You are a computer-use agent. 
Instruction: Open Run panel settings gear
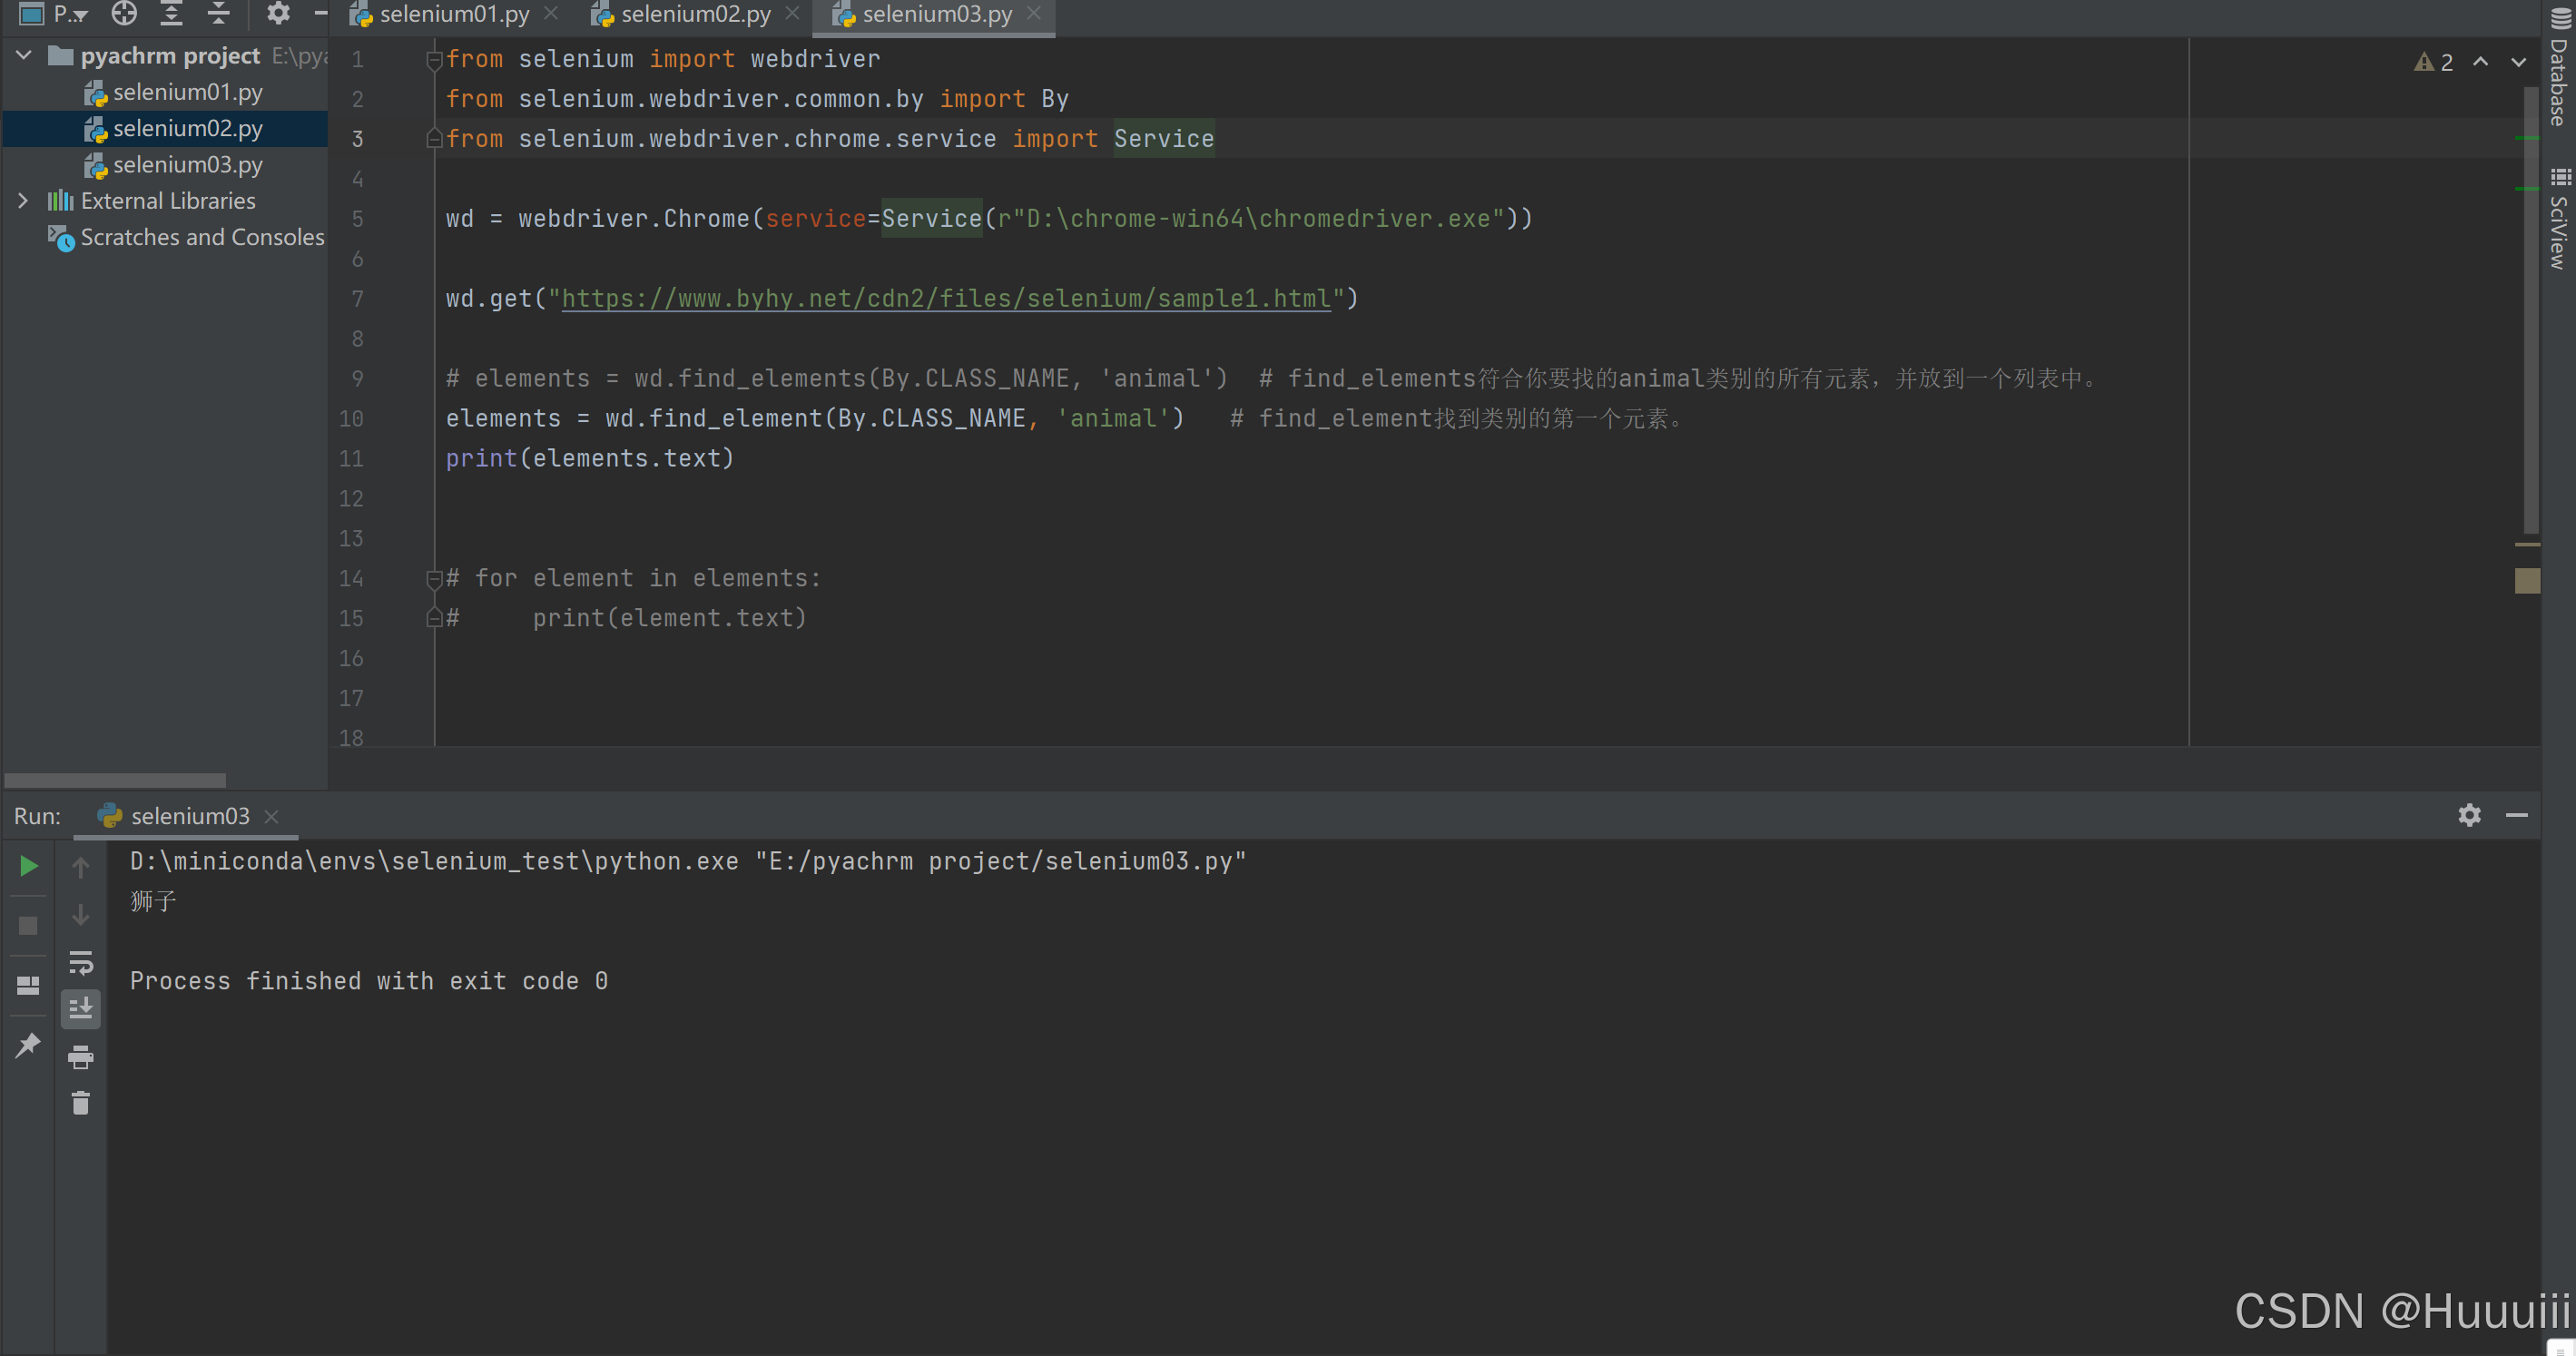(2469, 815)
